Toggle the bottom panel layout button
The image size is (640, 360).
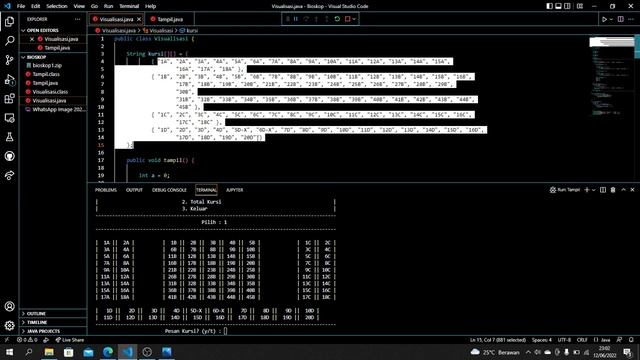click(558, 6)
